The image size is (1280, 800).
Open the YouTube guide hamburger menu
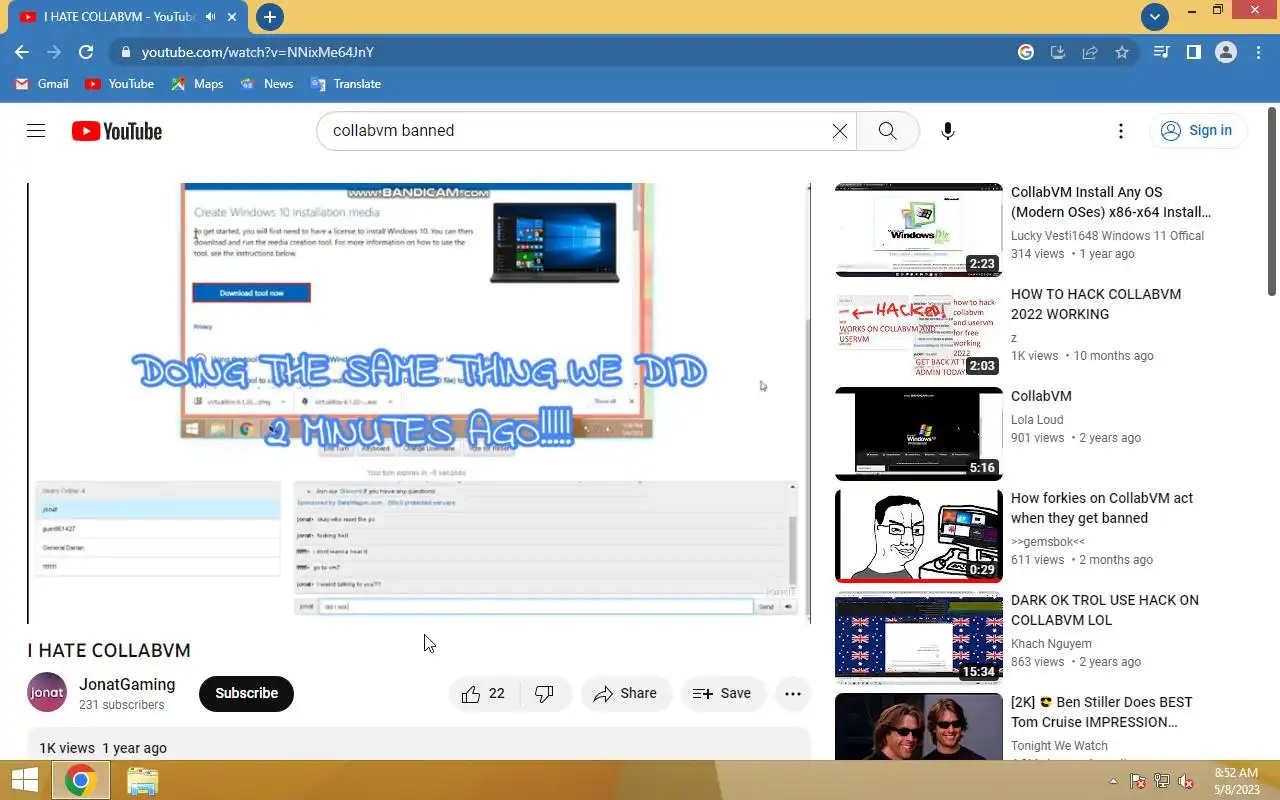tap(36, 131)
